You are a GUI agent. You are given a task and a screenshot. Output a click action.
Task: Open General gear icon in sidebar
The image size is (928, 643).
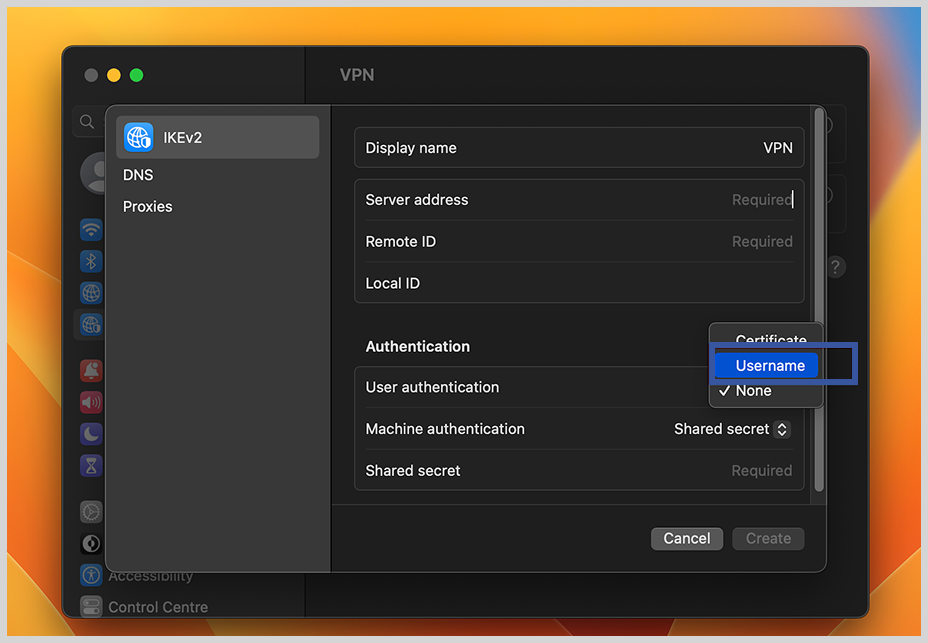click(91, 512)
